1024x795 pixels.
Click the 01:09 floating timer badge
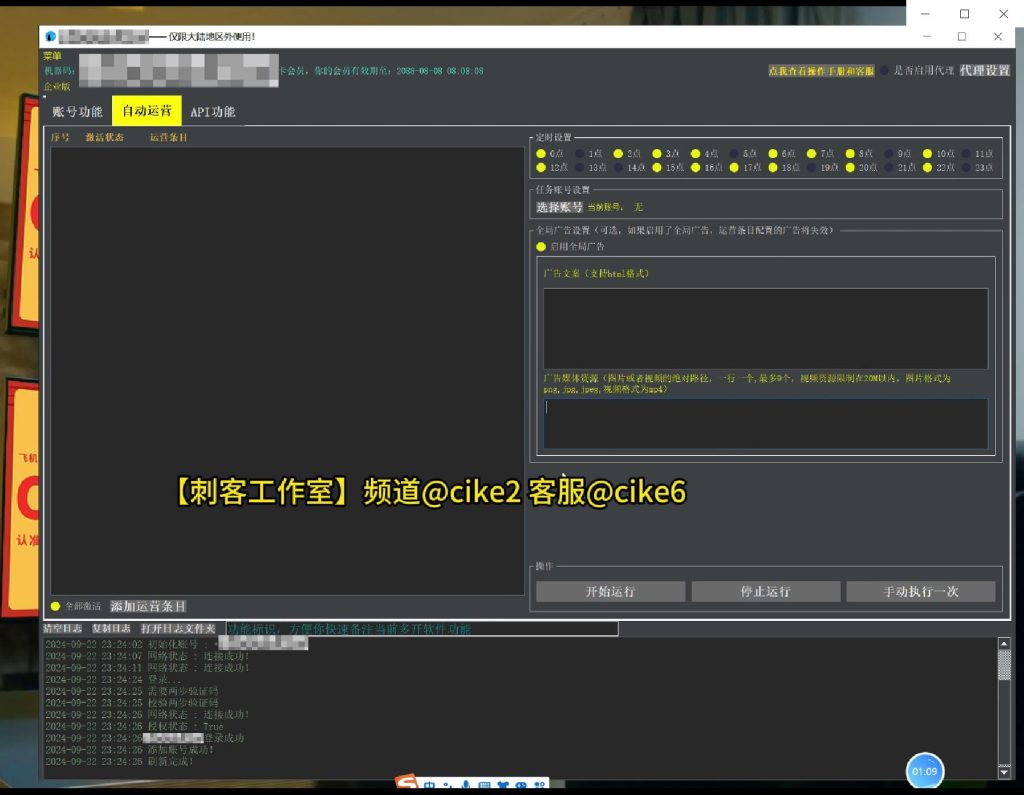(x=924, y=771)
